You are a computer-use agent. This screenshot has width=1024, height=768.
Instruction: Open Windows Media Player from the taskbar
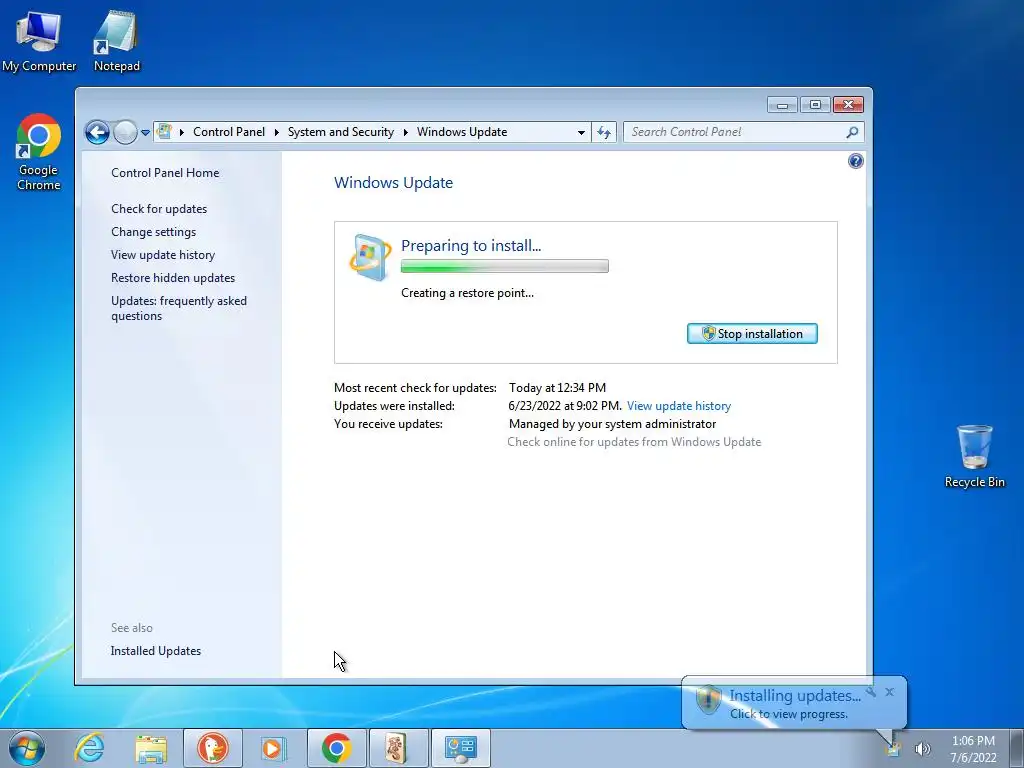(x=272, y=748)
